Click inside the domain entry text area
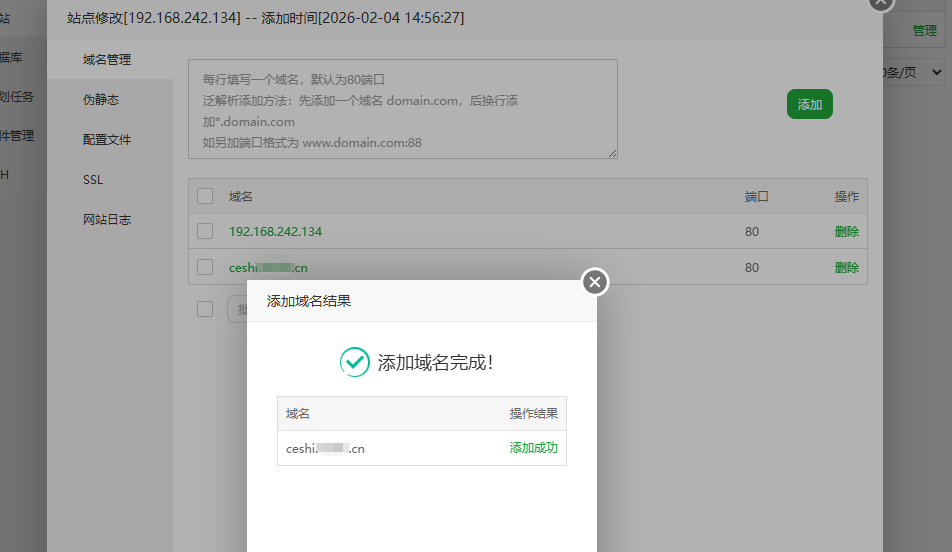 pos(402,108)
